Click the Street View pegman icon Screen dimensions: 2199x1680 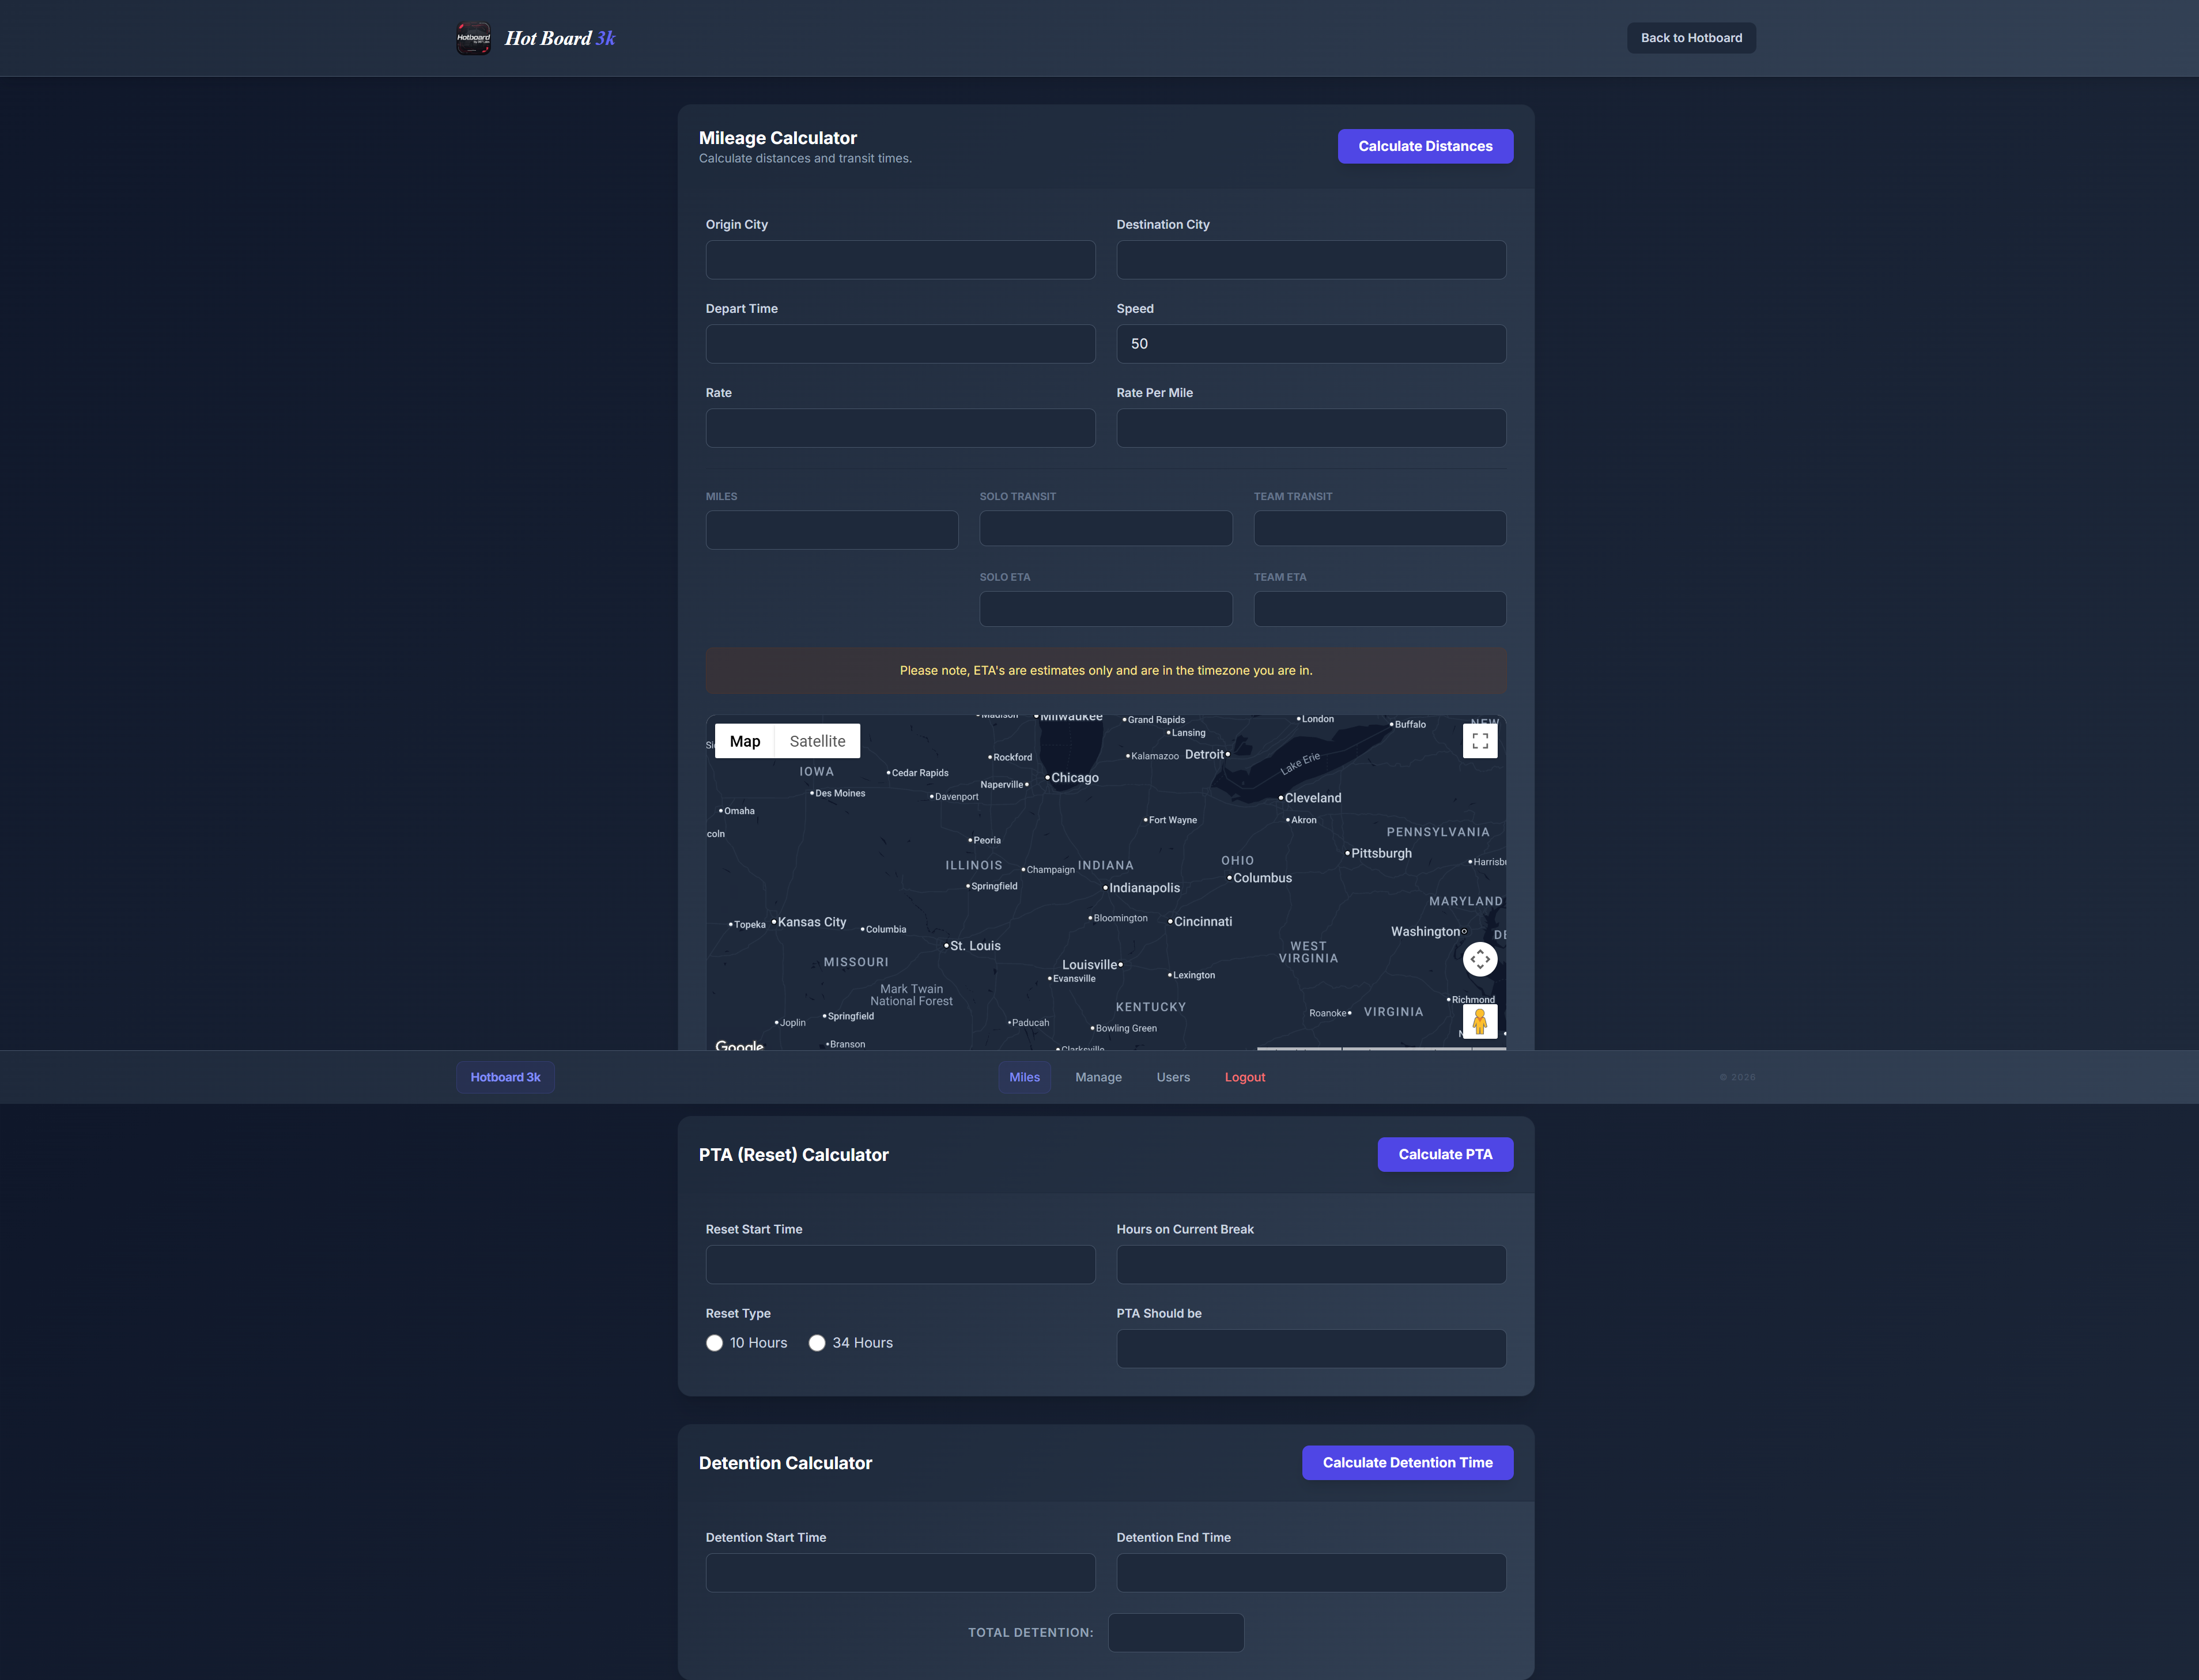pyautogui.click(x=1479, y=1021)
